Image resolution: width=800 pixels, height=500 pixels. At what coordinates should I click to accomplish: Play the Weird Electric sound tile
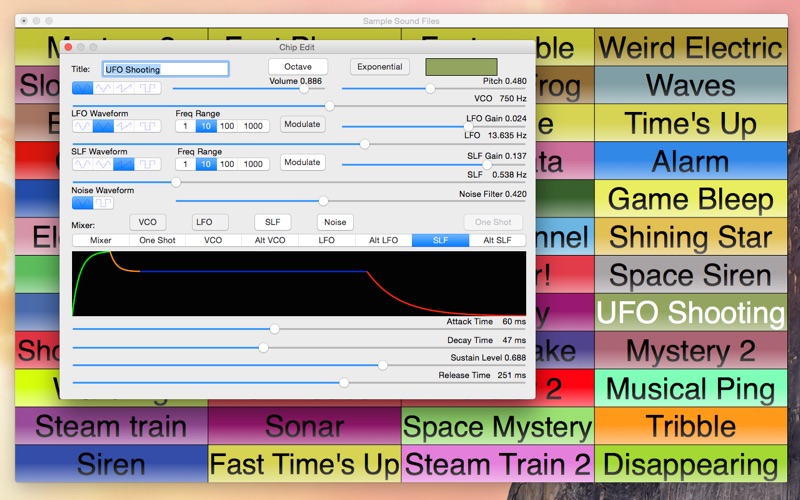click(x=691, y=47)
